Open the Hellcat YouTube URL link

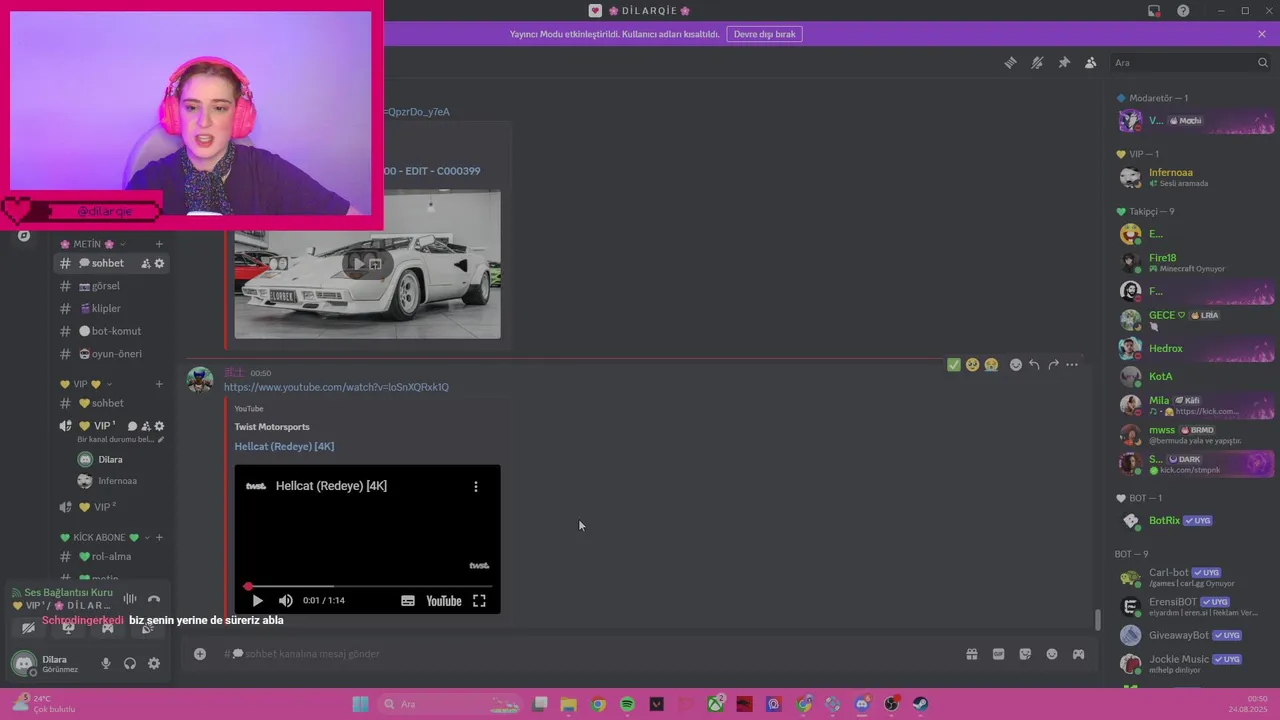(x=336, y=387)
